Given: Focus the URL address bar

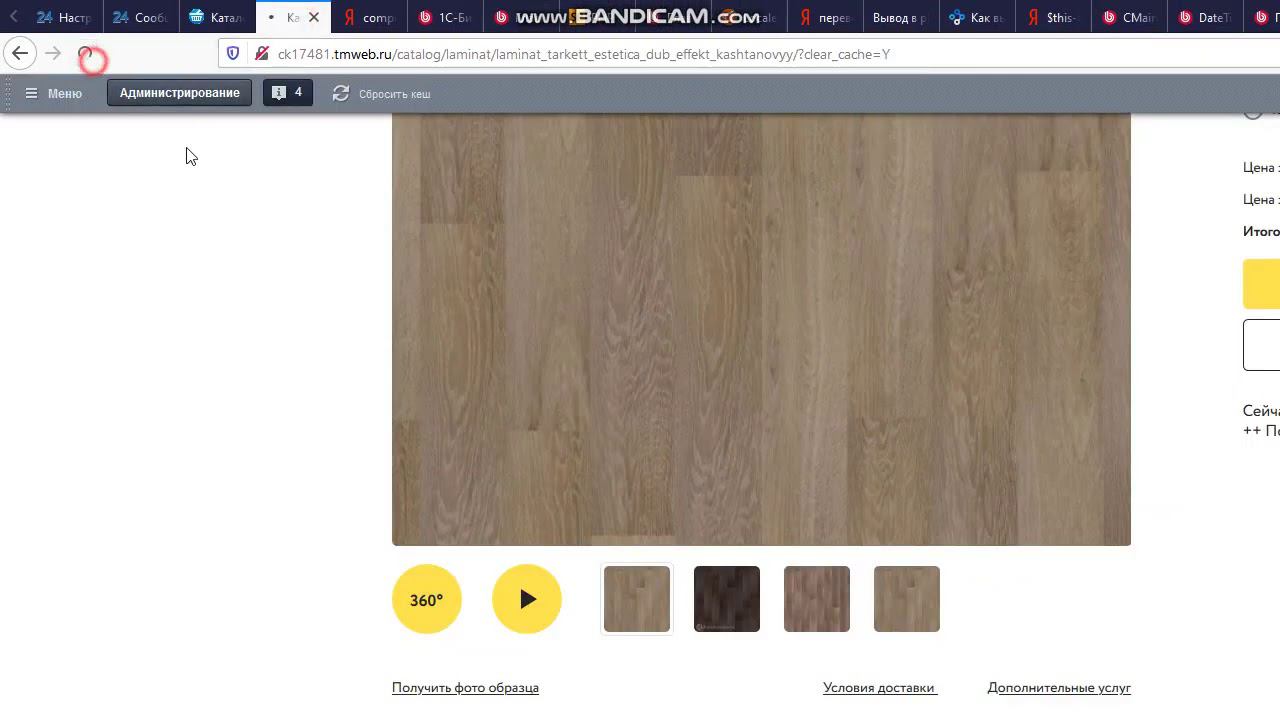Looking at the screenshot, I should [x=750, y=54].
